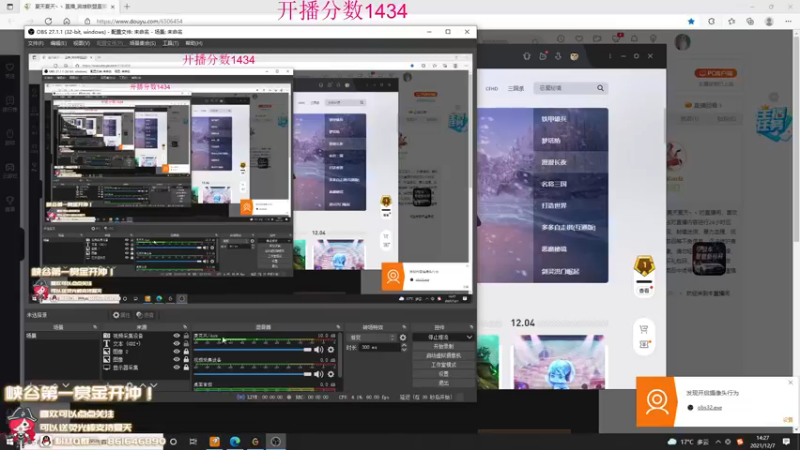Open a new Edge tab
Screen dimensions: 800x450
[x=127, y=7]
